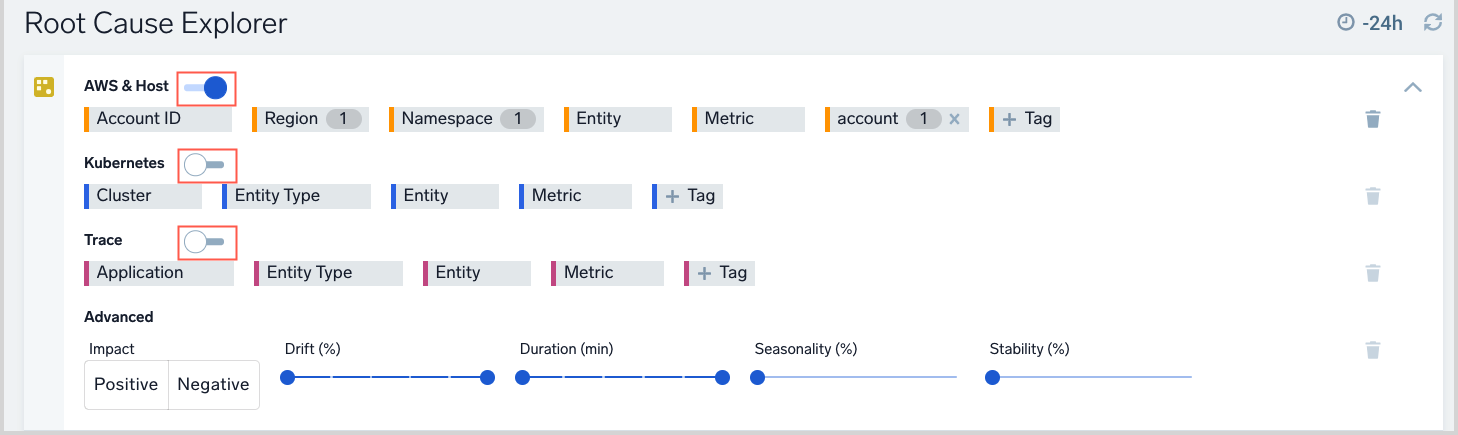This screenshot has width=1458, height=435.
Task: Click trash icon in Trace row
Action: (x=1373, y=273)
